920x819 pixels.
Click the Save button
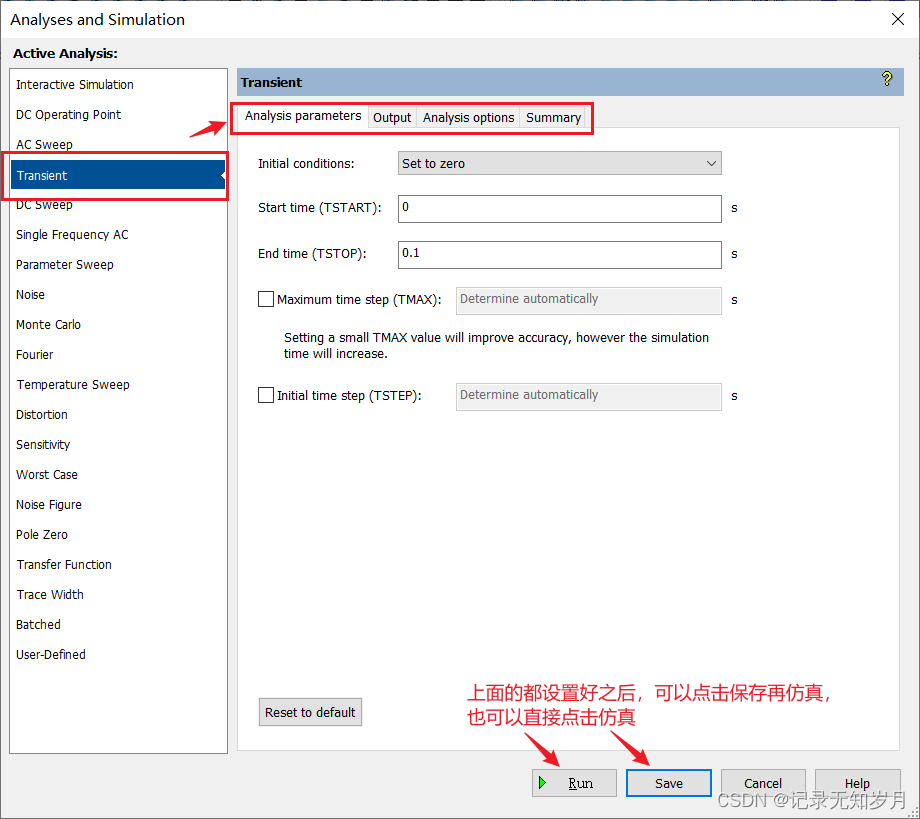click(669, 783)
